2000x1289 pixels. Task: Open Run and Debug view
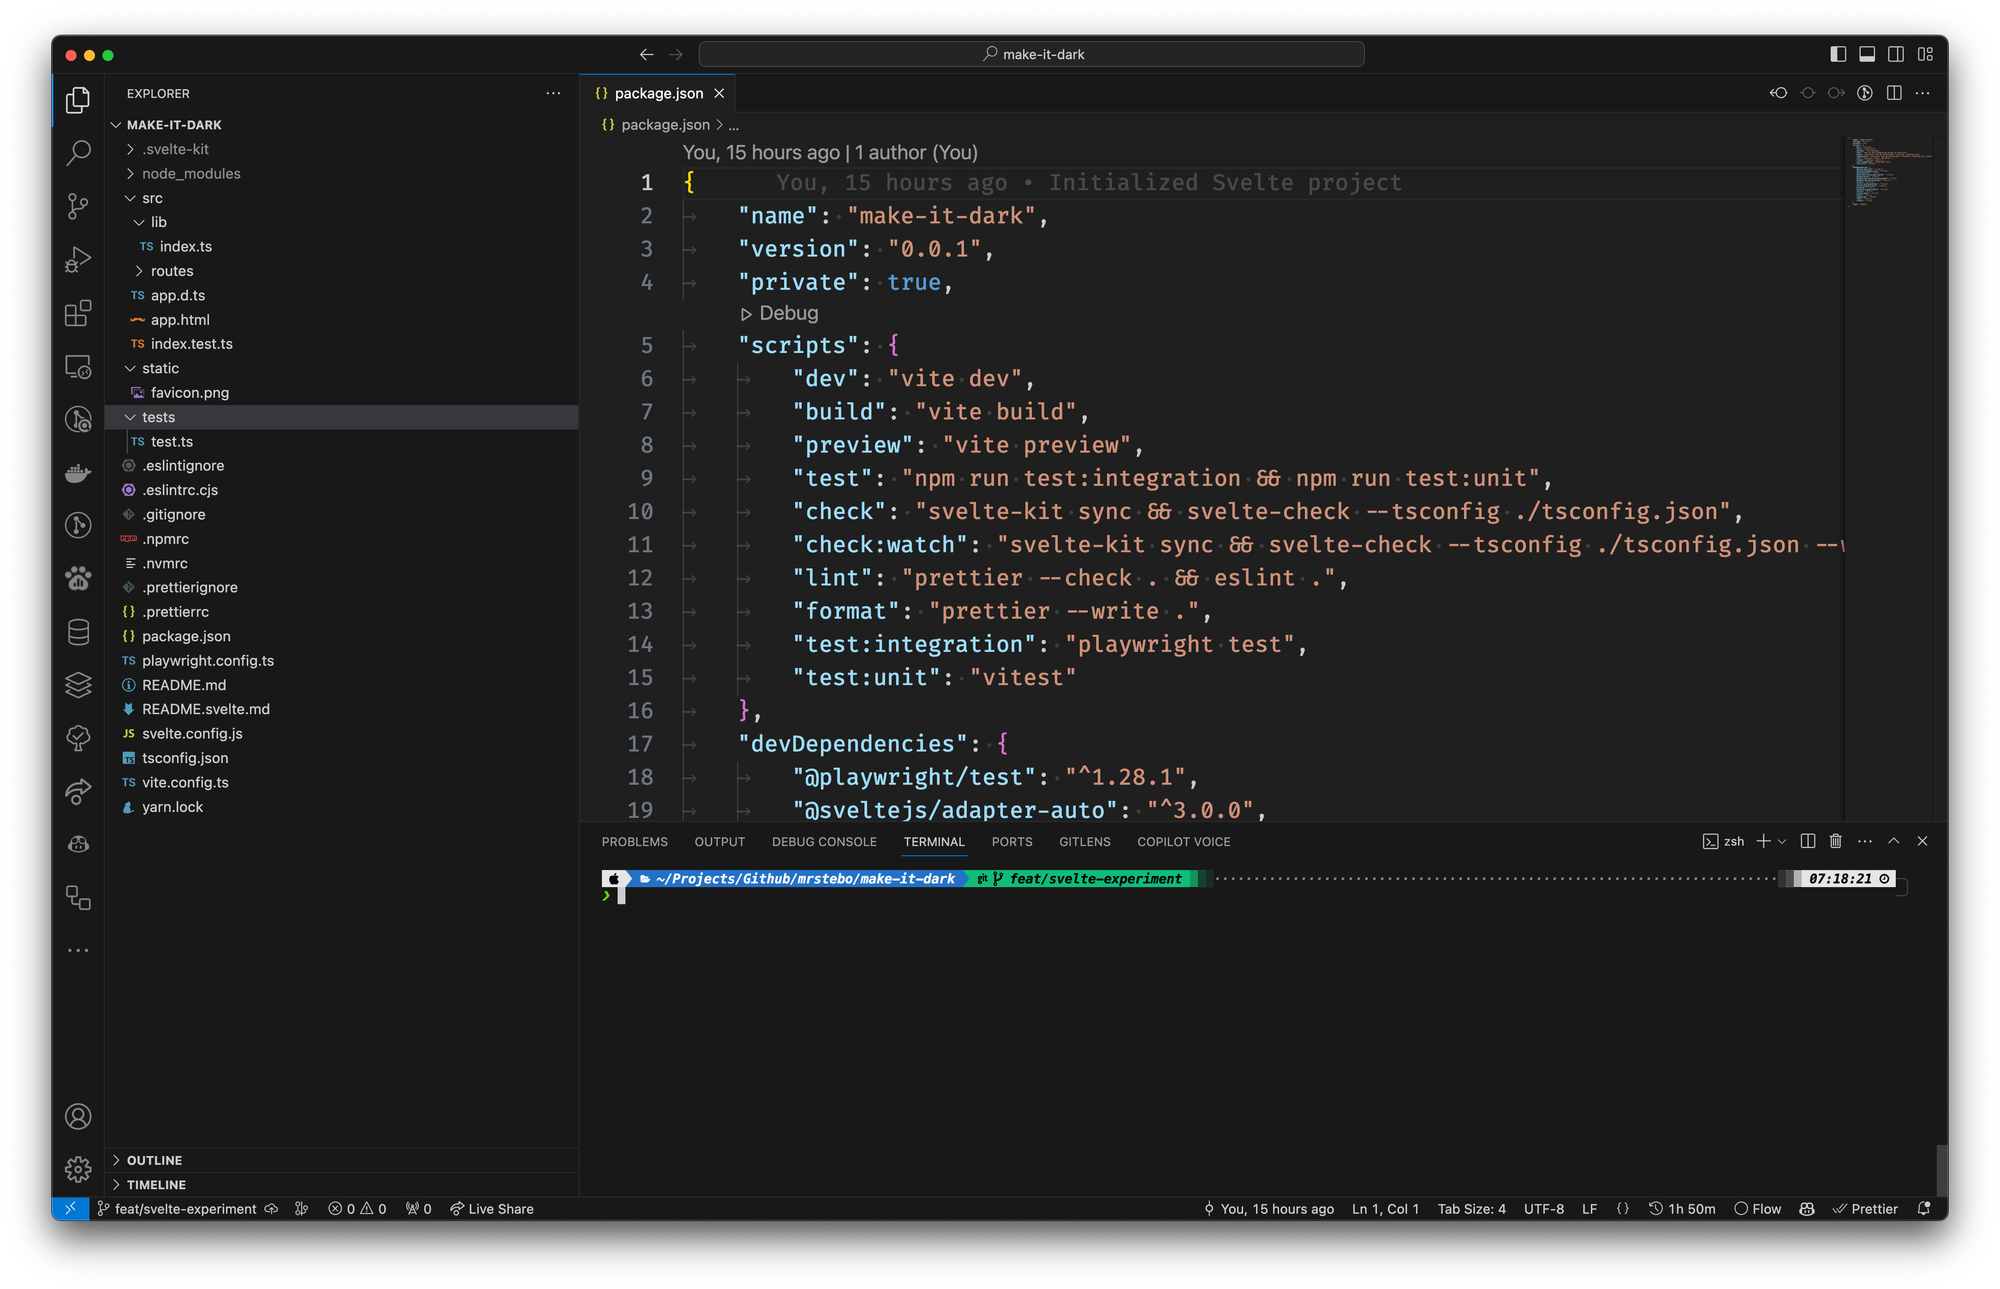pyautogui.click(x=78, y=260)
